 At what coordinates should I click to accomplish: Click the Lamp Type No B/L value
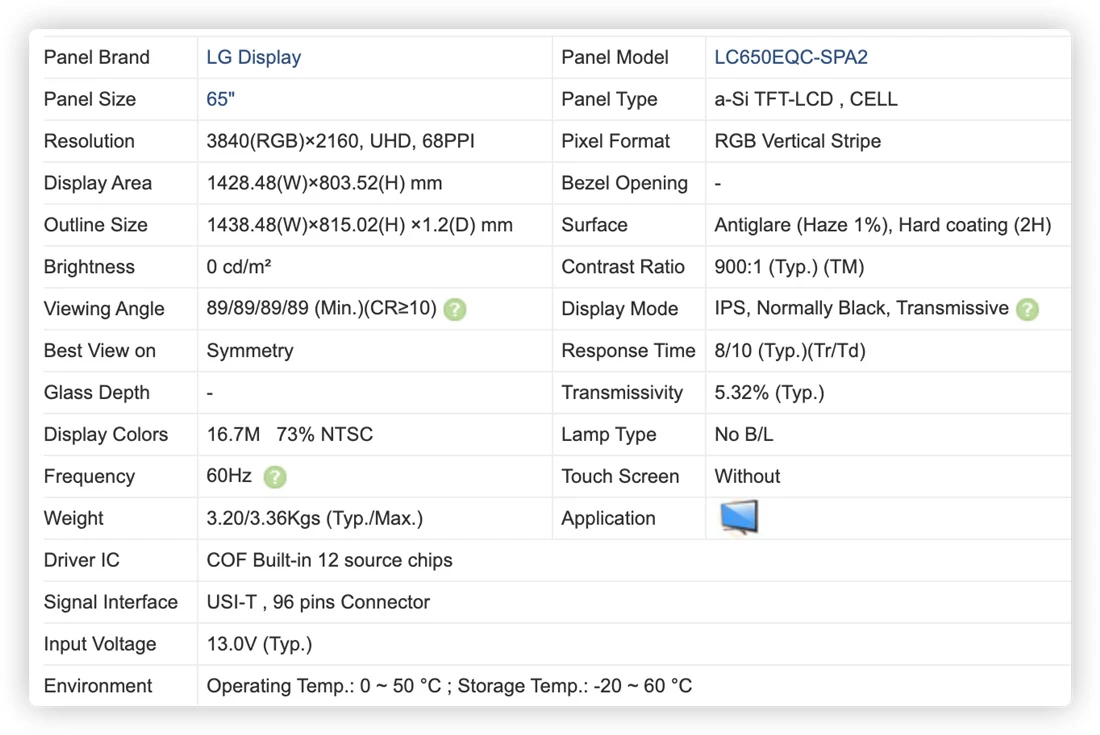[x=744, y=435]
